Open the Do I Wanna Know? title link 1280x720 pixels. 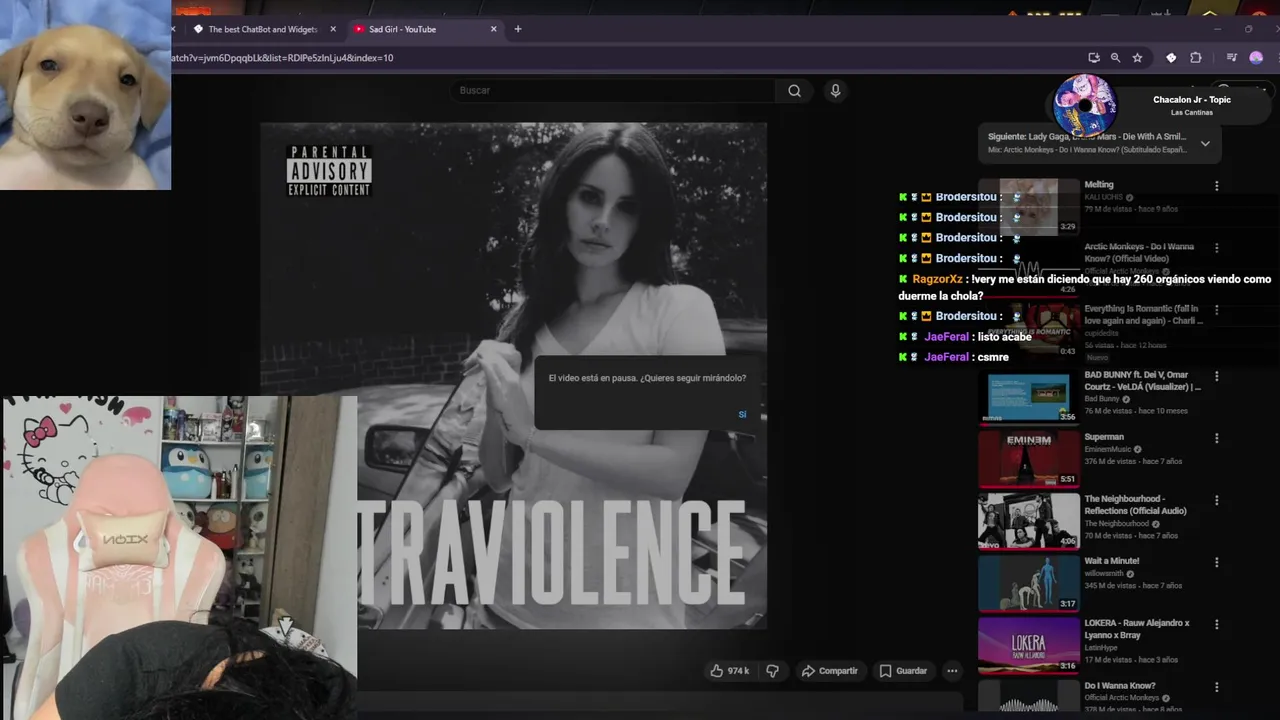pos(1120,686)
